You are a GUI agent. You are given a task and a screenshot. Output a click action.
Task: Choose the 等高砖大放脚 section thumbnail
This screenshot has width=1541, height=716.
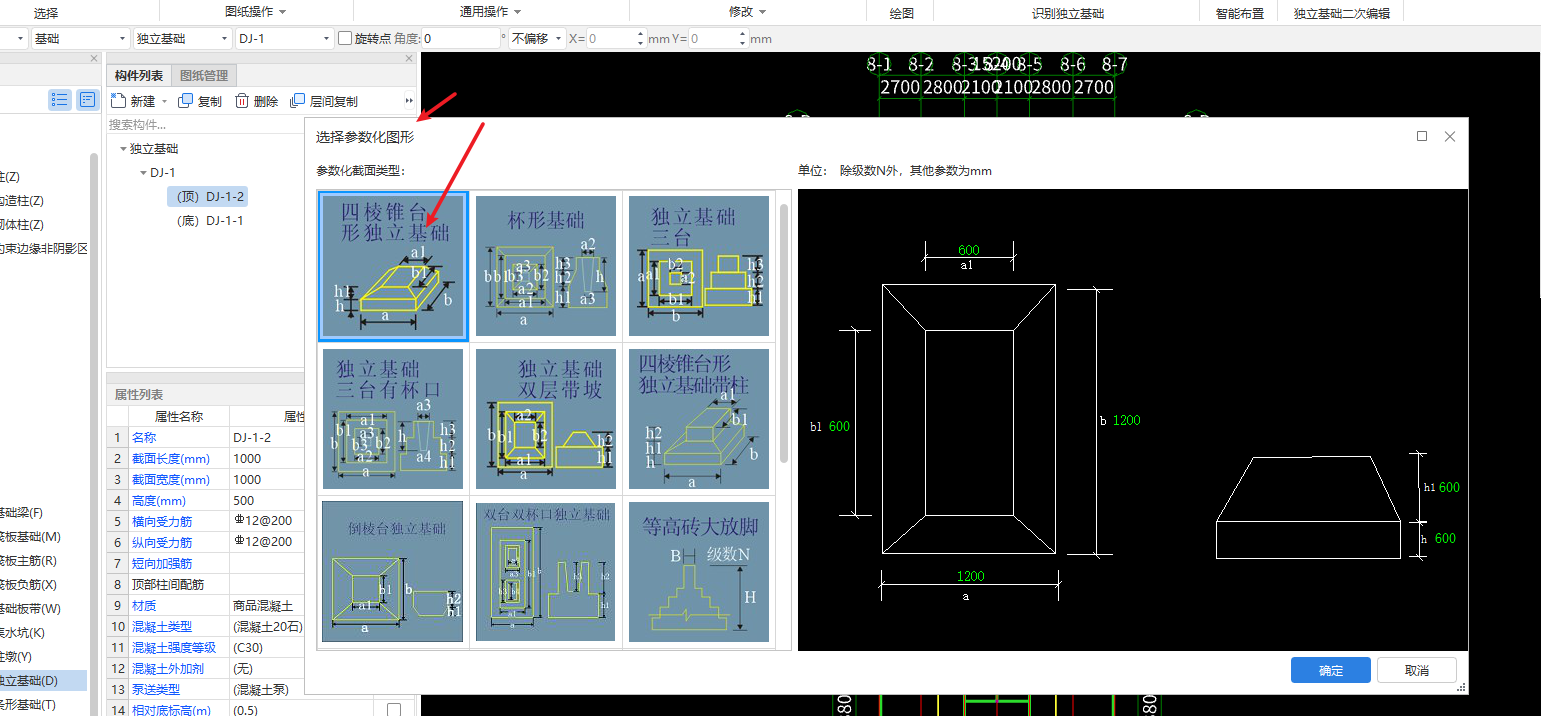click(699, 572)
